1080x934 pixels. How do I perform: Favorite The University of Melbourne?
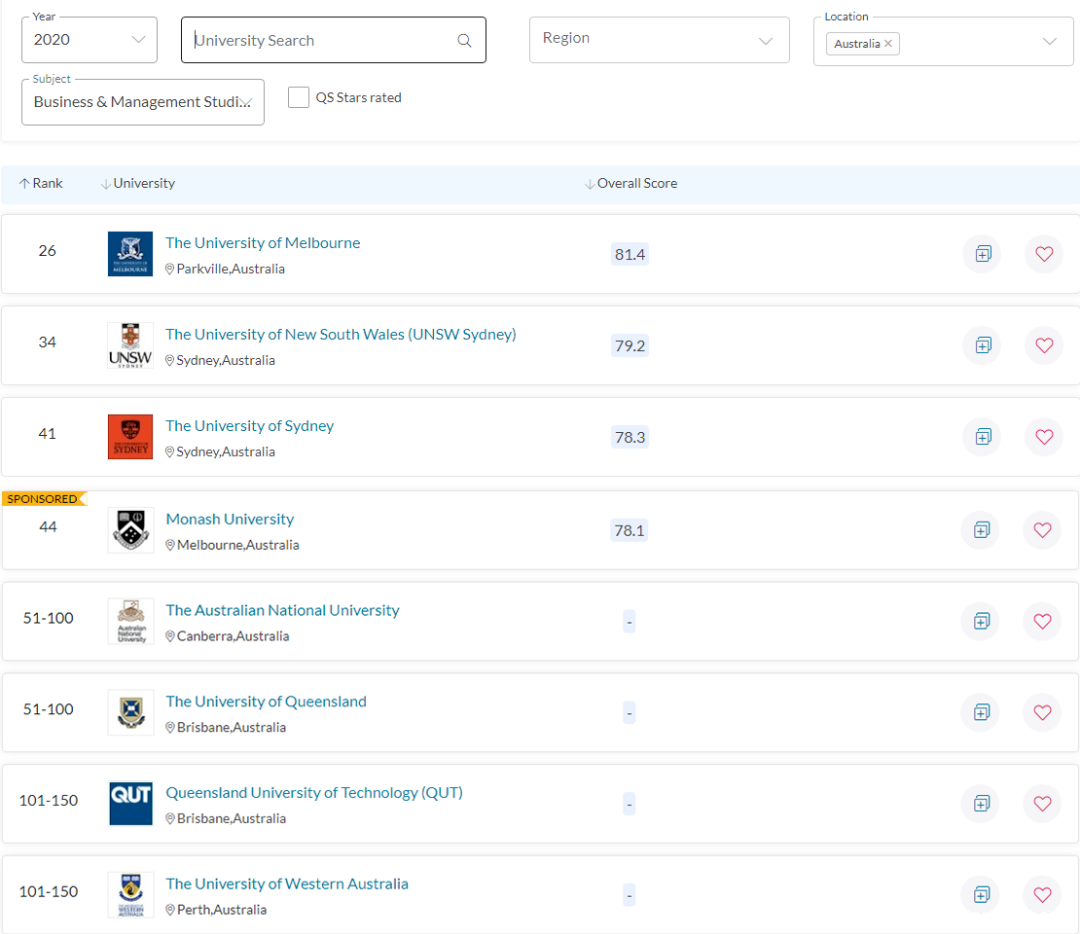coord(1044,254)
